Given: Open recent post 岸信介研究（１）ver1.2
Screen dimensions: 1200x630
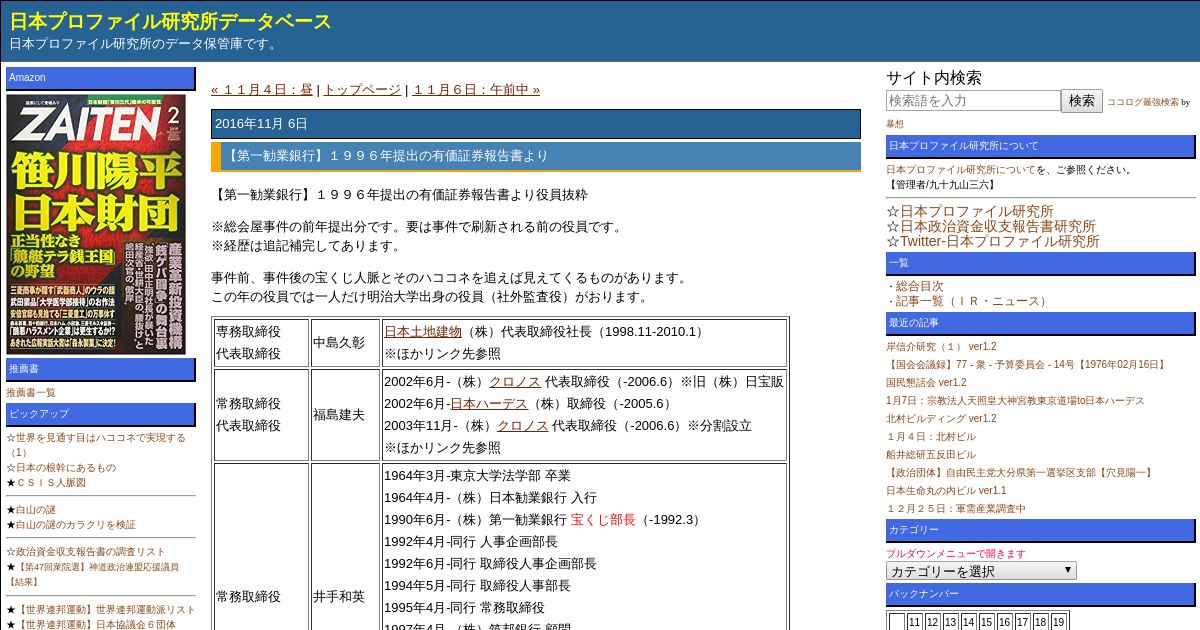Looking at the screenshot, I should coord(941,347).
